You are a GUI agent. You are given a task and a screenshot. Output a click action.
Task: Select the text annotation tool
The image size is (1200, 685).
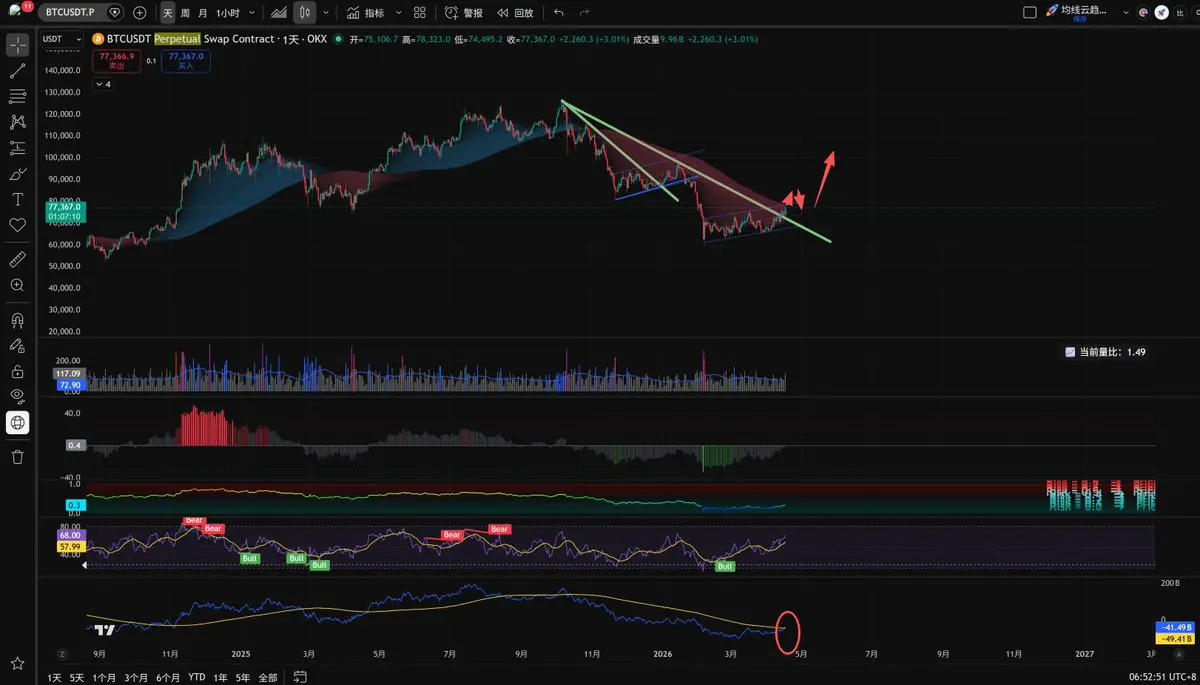click(17, 199)
